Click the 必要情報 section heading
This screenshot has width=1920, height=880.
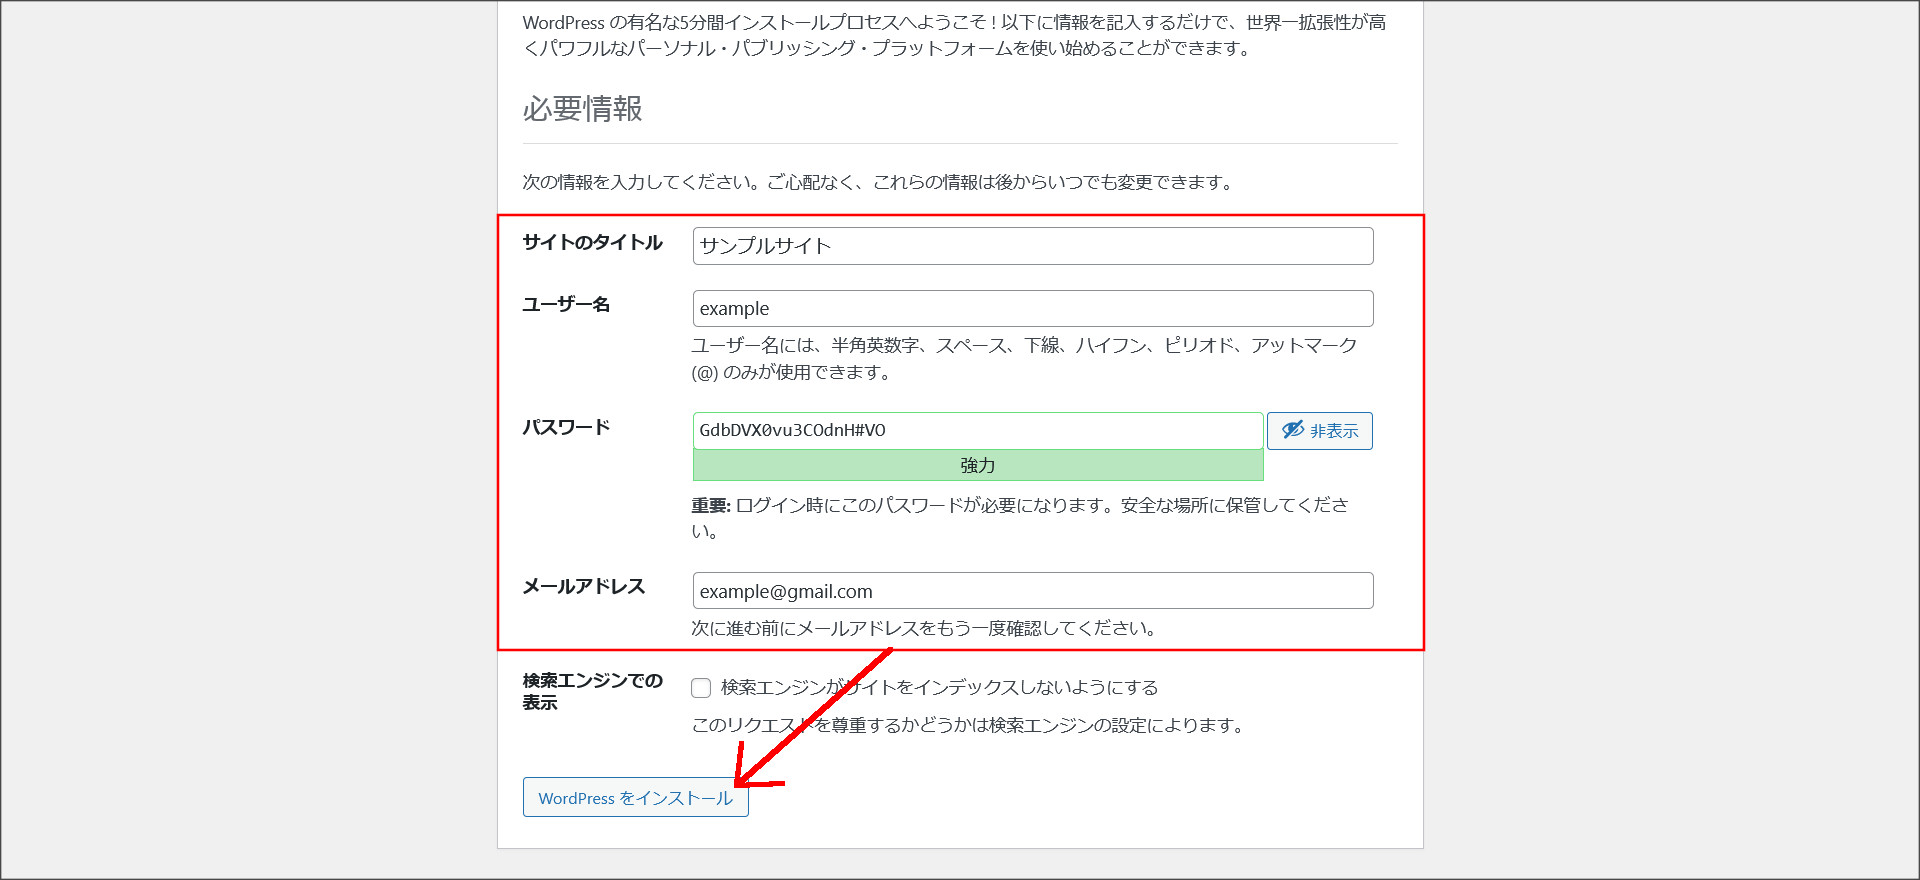point(582,109)
